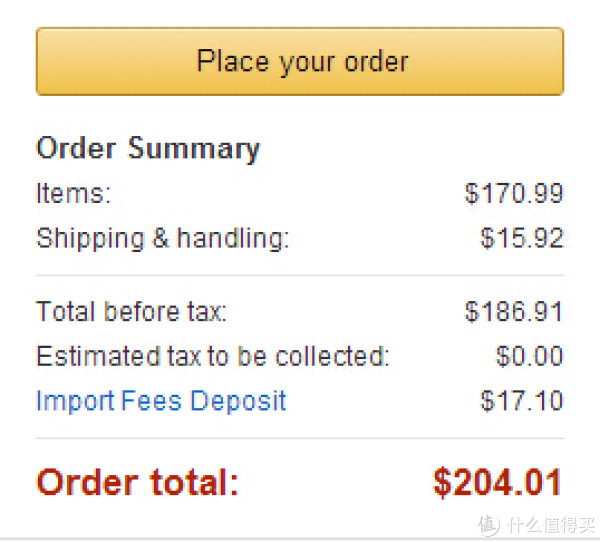Click the Place your order button
Viewport: 600px width, 542px height.
click(x=300, y=61)
